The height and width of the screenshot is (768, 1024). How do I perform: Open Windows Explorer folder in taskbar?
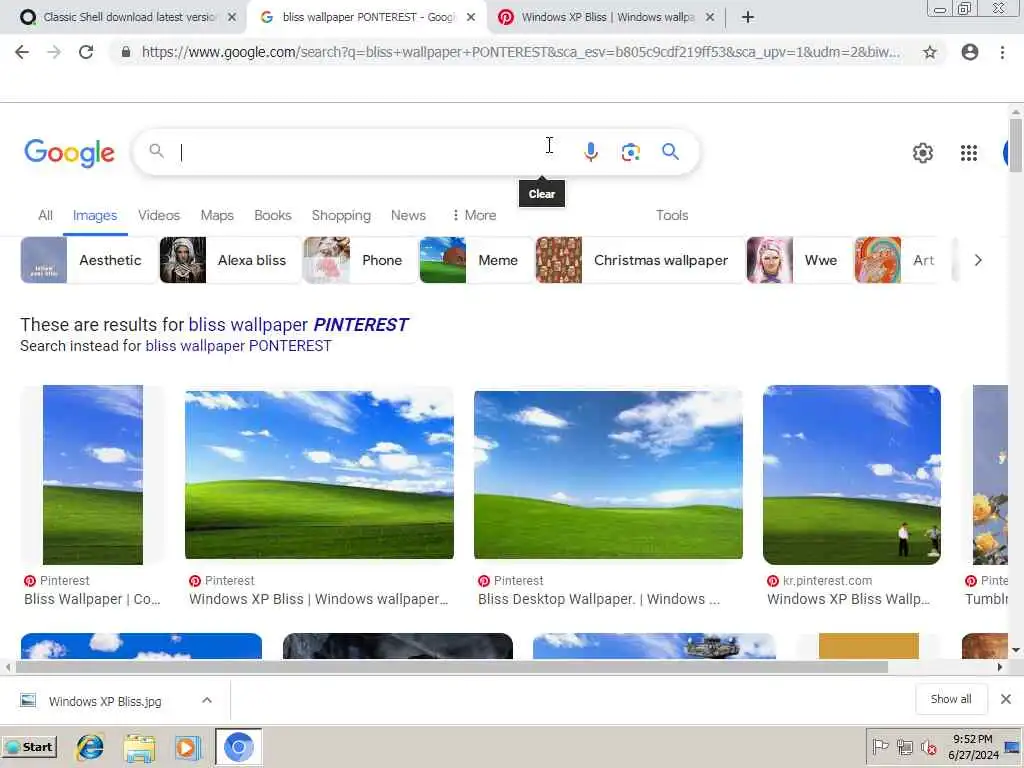tap(140, 748)
